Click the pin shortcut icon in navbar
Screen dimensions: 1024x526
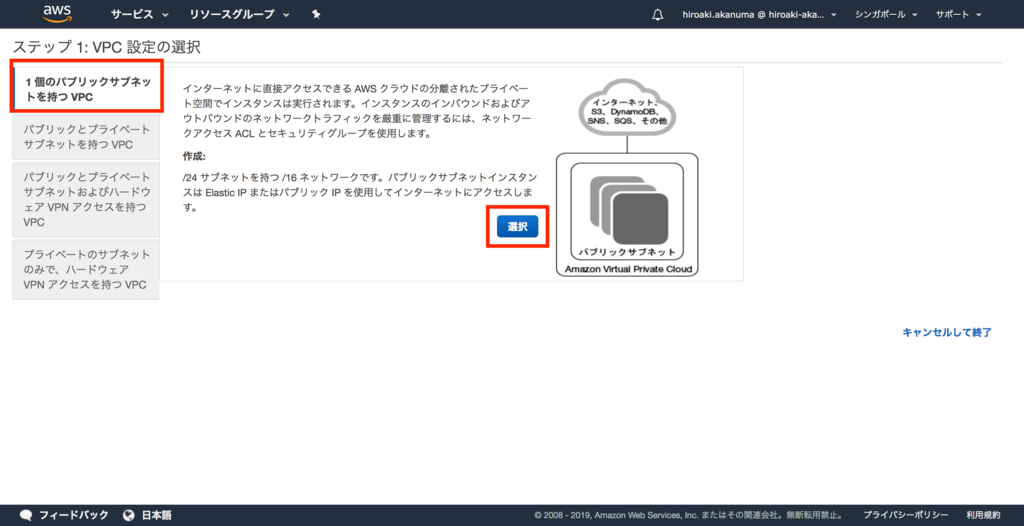(316, 14)
